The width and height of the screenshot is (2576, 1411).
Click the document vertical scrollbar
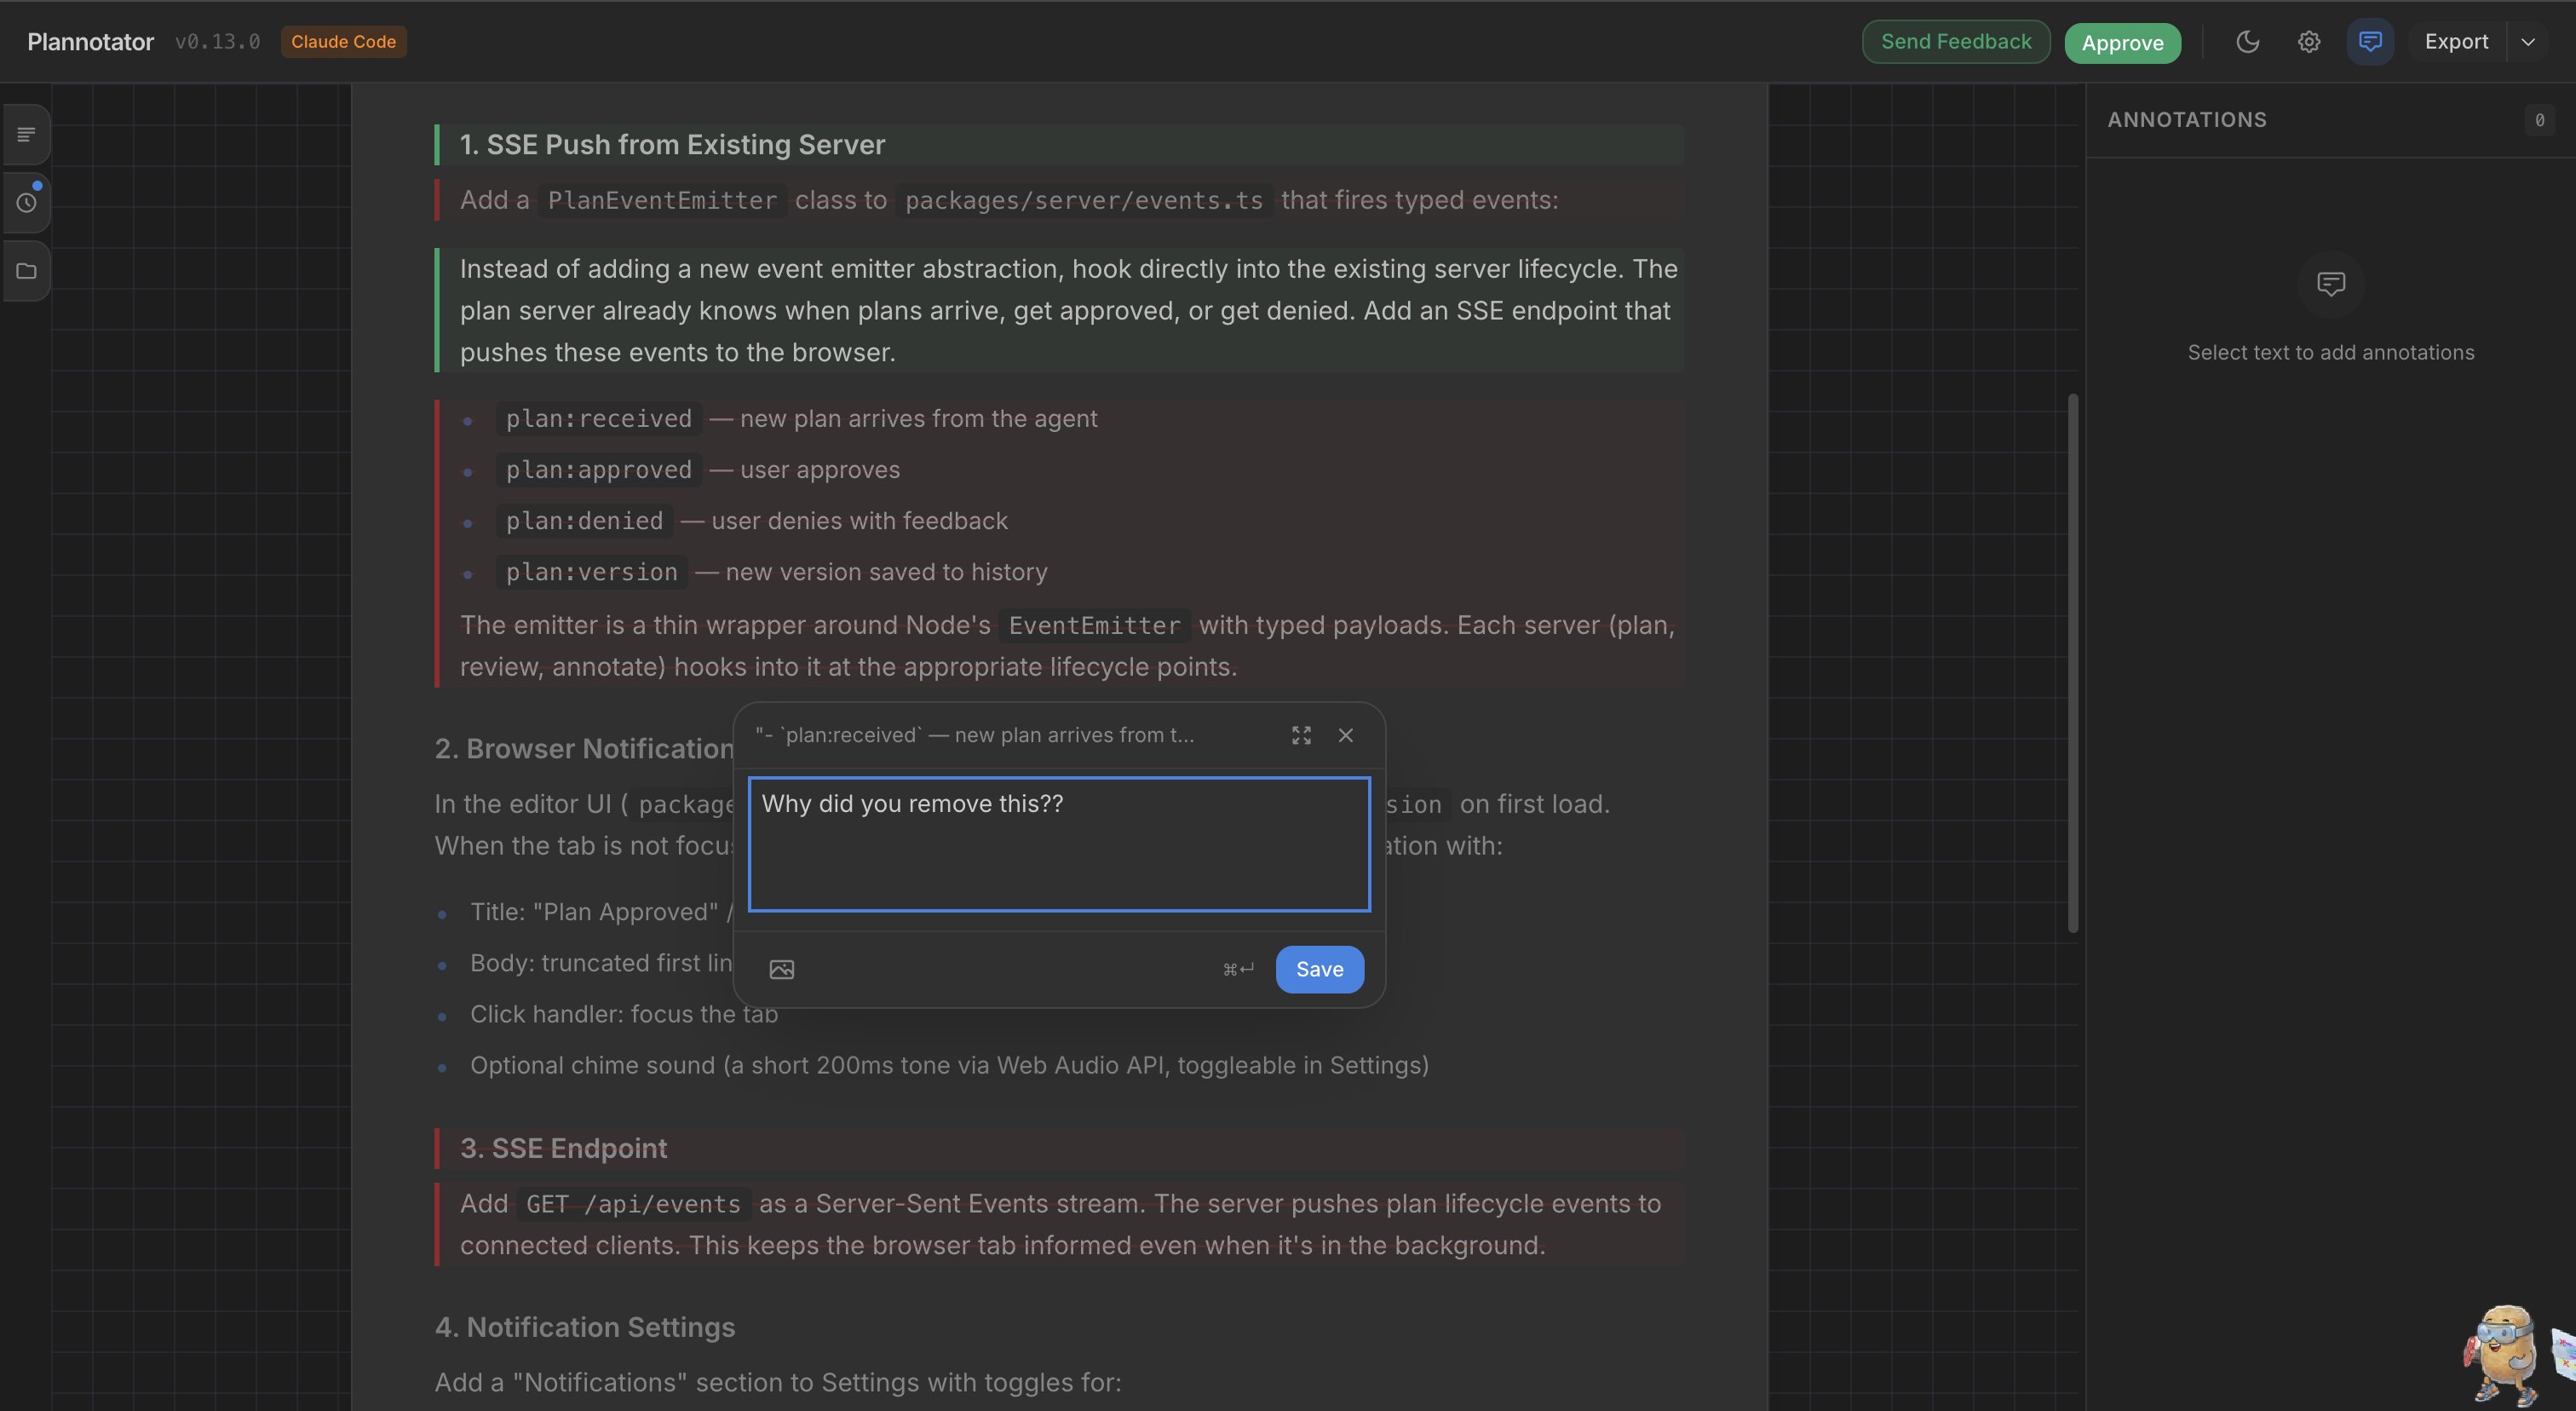[2073, 662]
